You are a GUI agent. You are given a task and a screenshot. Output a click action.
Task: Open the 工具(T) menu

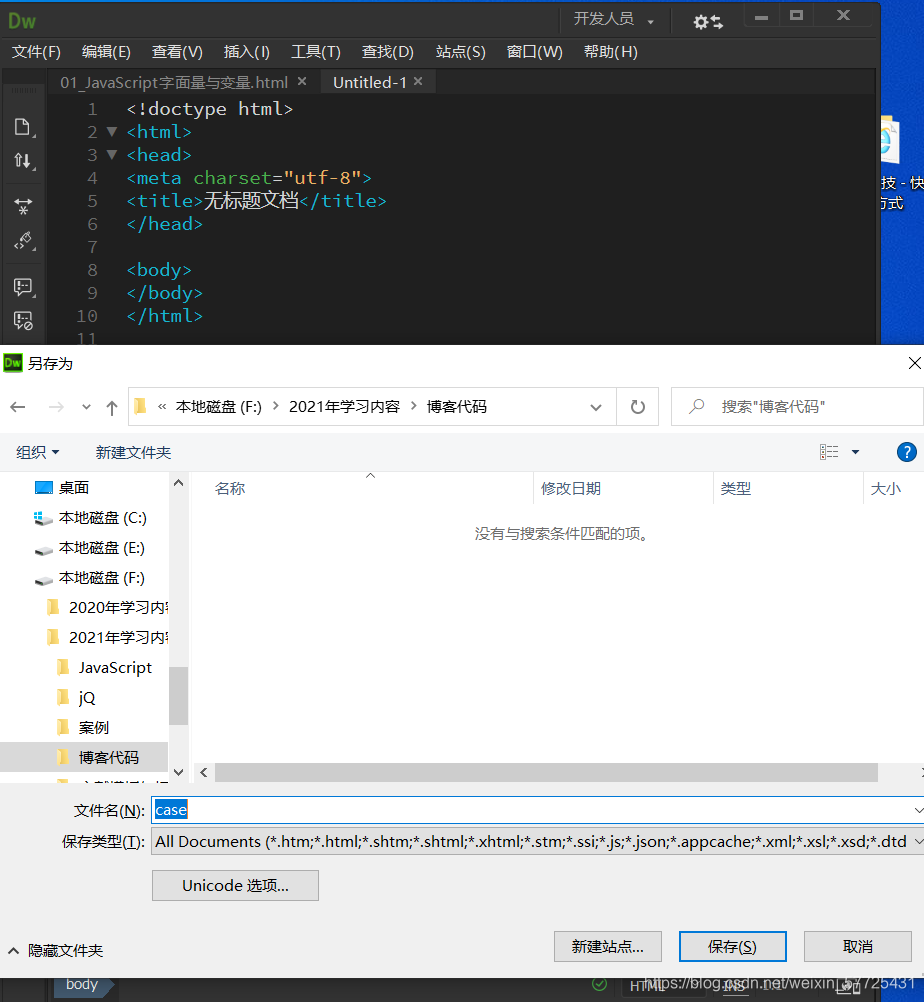click(316, 52)
